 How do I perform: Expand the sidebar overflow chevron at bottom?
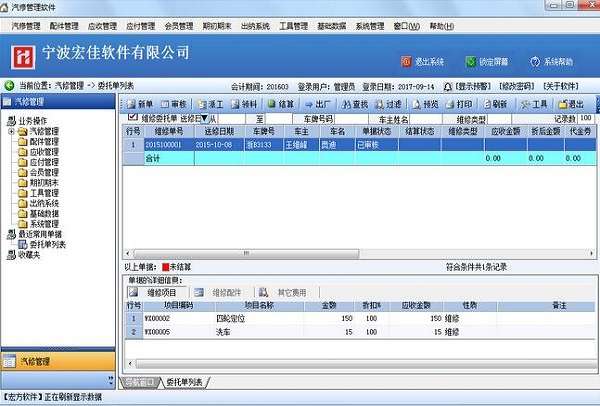coord(109,380)
